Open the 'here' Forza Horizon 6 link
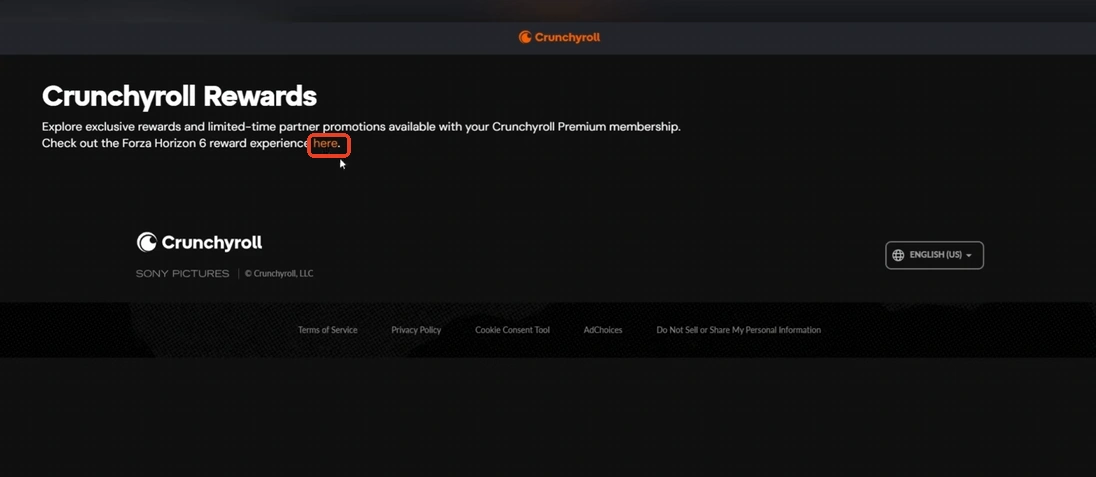The image size is (1096, 477). point(326,143)
